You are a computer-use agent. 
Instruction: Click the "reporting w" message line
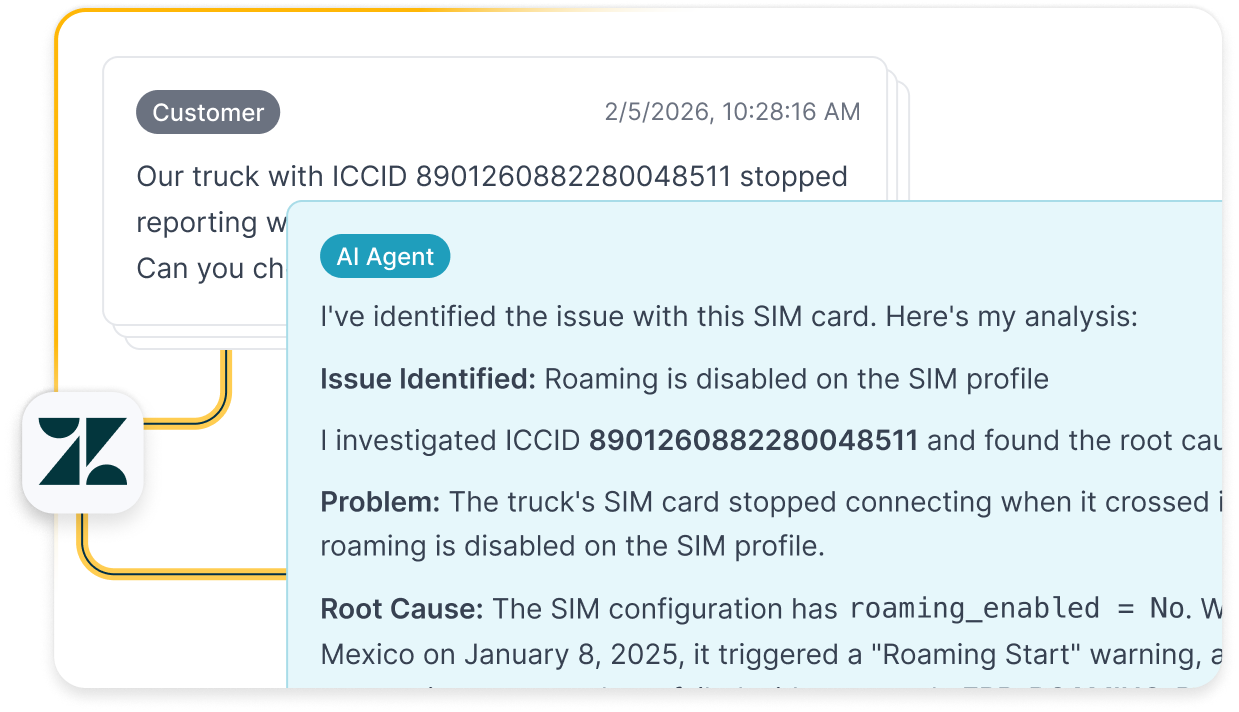click(x=212, y=223)
